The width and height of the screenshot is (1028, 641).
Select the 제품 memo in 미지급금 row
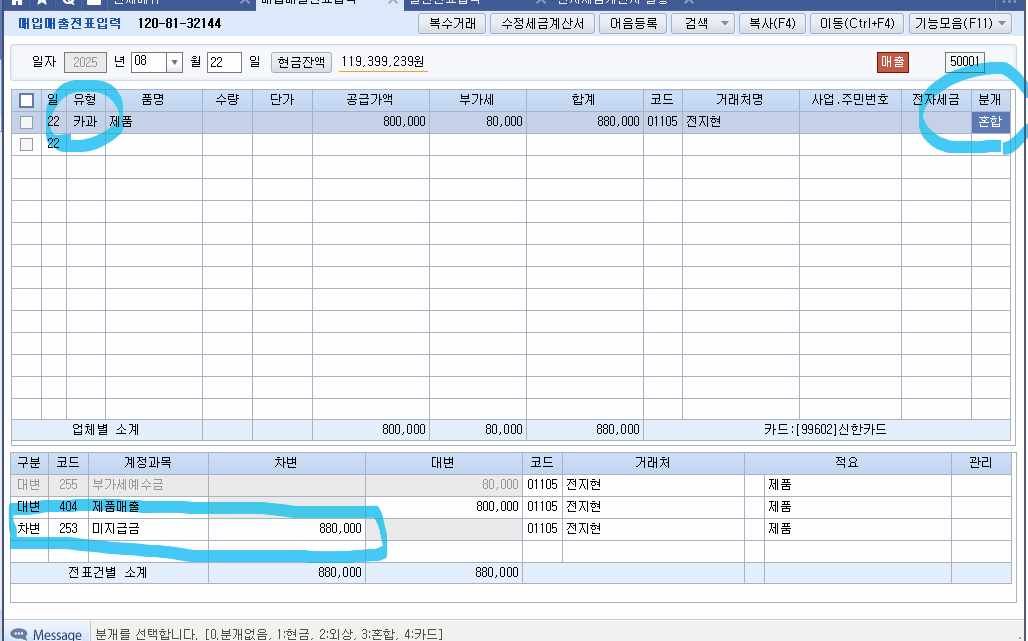pos(858,529)
